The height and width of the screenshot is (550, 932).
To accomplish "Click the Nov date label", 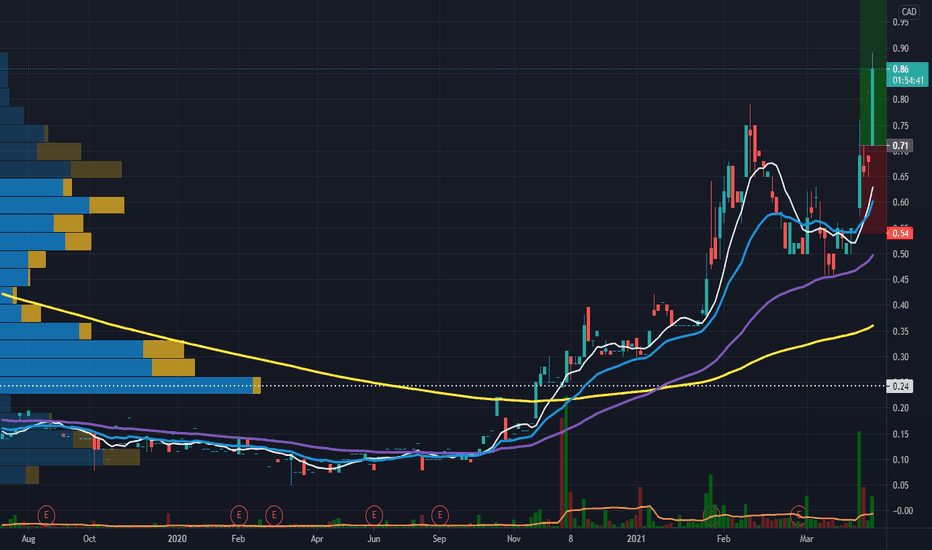I will [514, 539].
